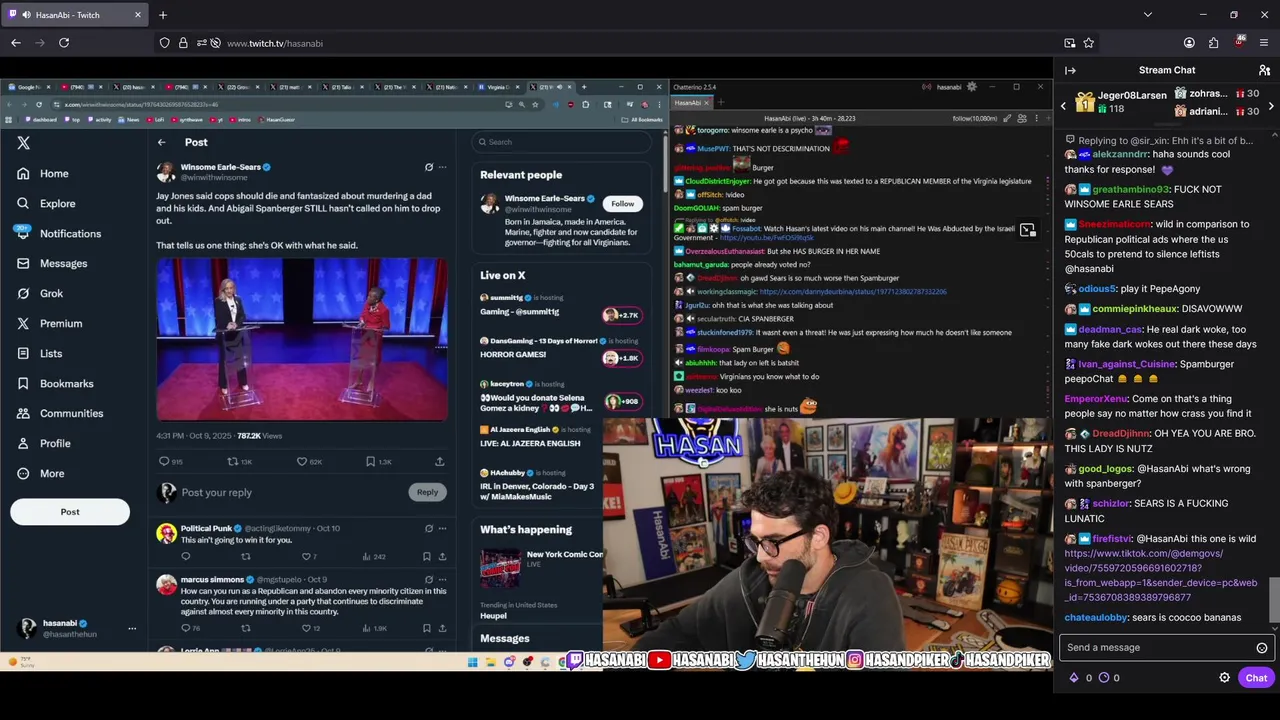Open the Bits icon below chat input
This screenshot has width=1280, height=720.
click(x=1075, y=678)
